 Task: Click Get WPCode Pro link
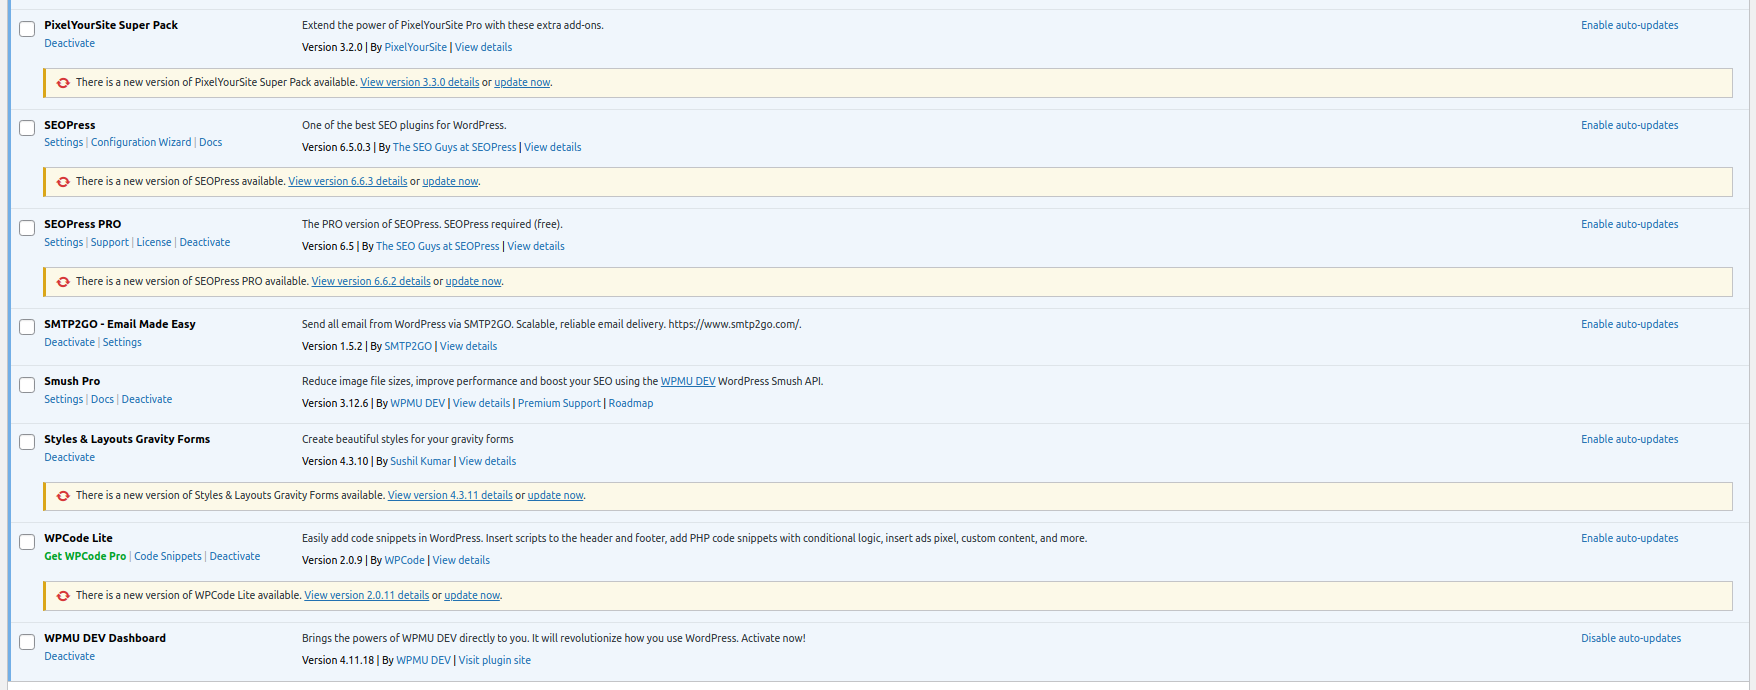coord(85,556)
